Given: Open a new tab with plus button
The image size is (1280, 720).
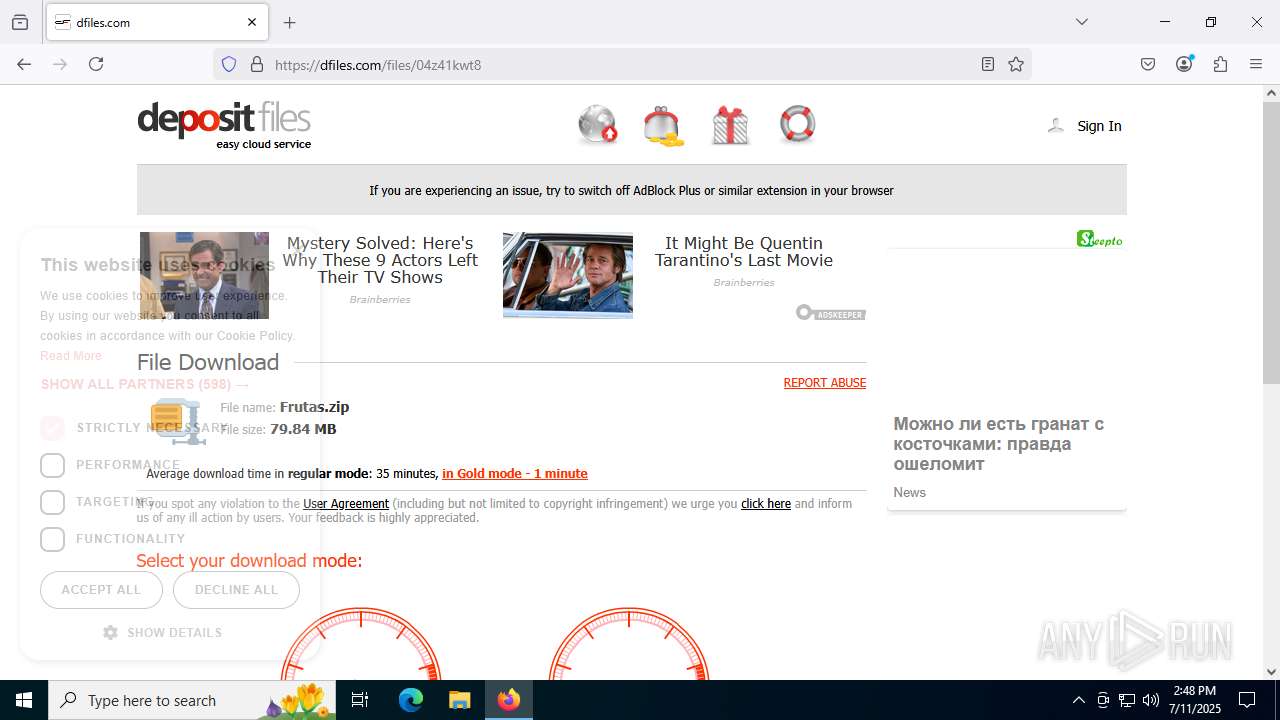Looking at the screenshot, I should pyautogui.click(x=290, y=22).
